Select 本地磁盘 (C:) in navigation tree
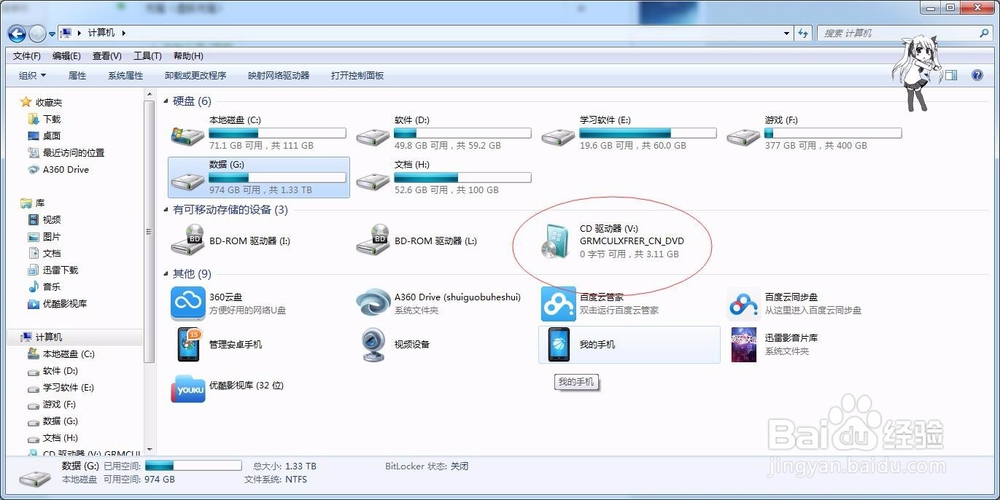Viewport: 1000px width, 500px height. [68, 354]
